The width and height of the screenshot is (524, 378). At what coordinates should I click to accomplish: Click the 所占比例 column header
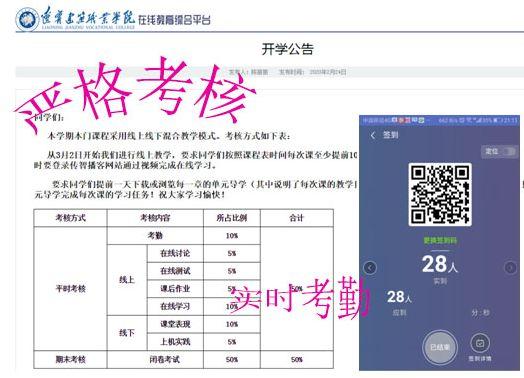[232, 218]
